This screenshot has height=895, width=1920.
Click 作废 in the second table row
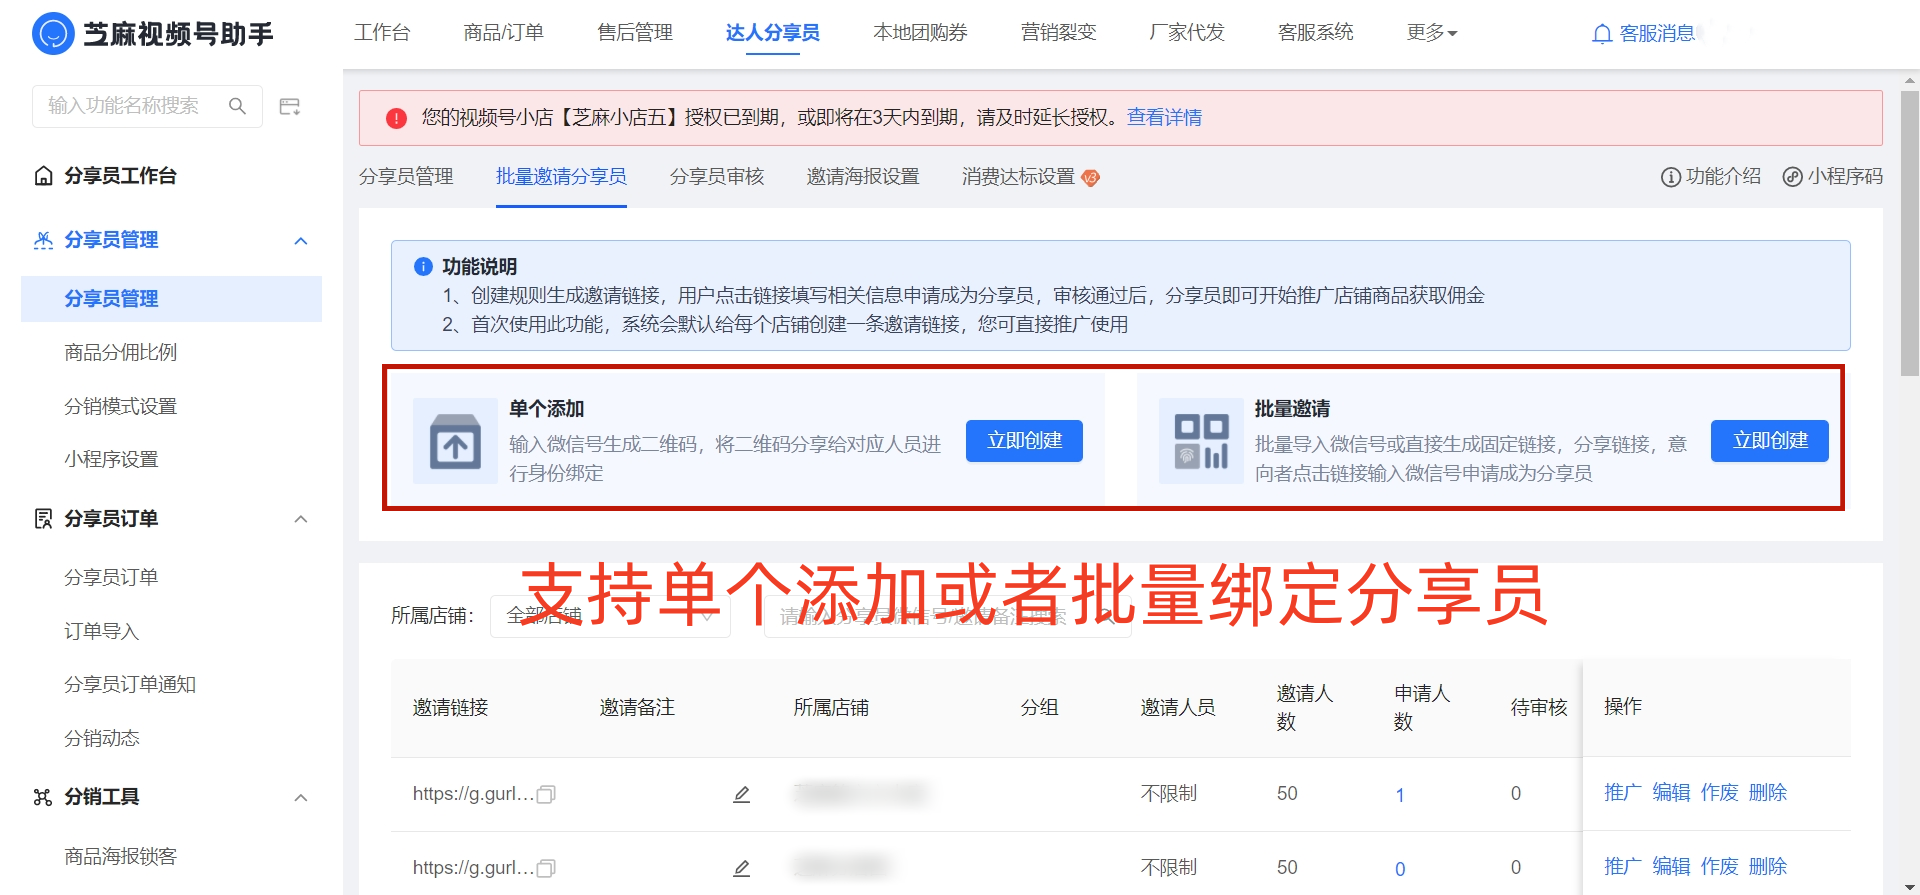point(1719,867)
